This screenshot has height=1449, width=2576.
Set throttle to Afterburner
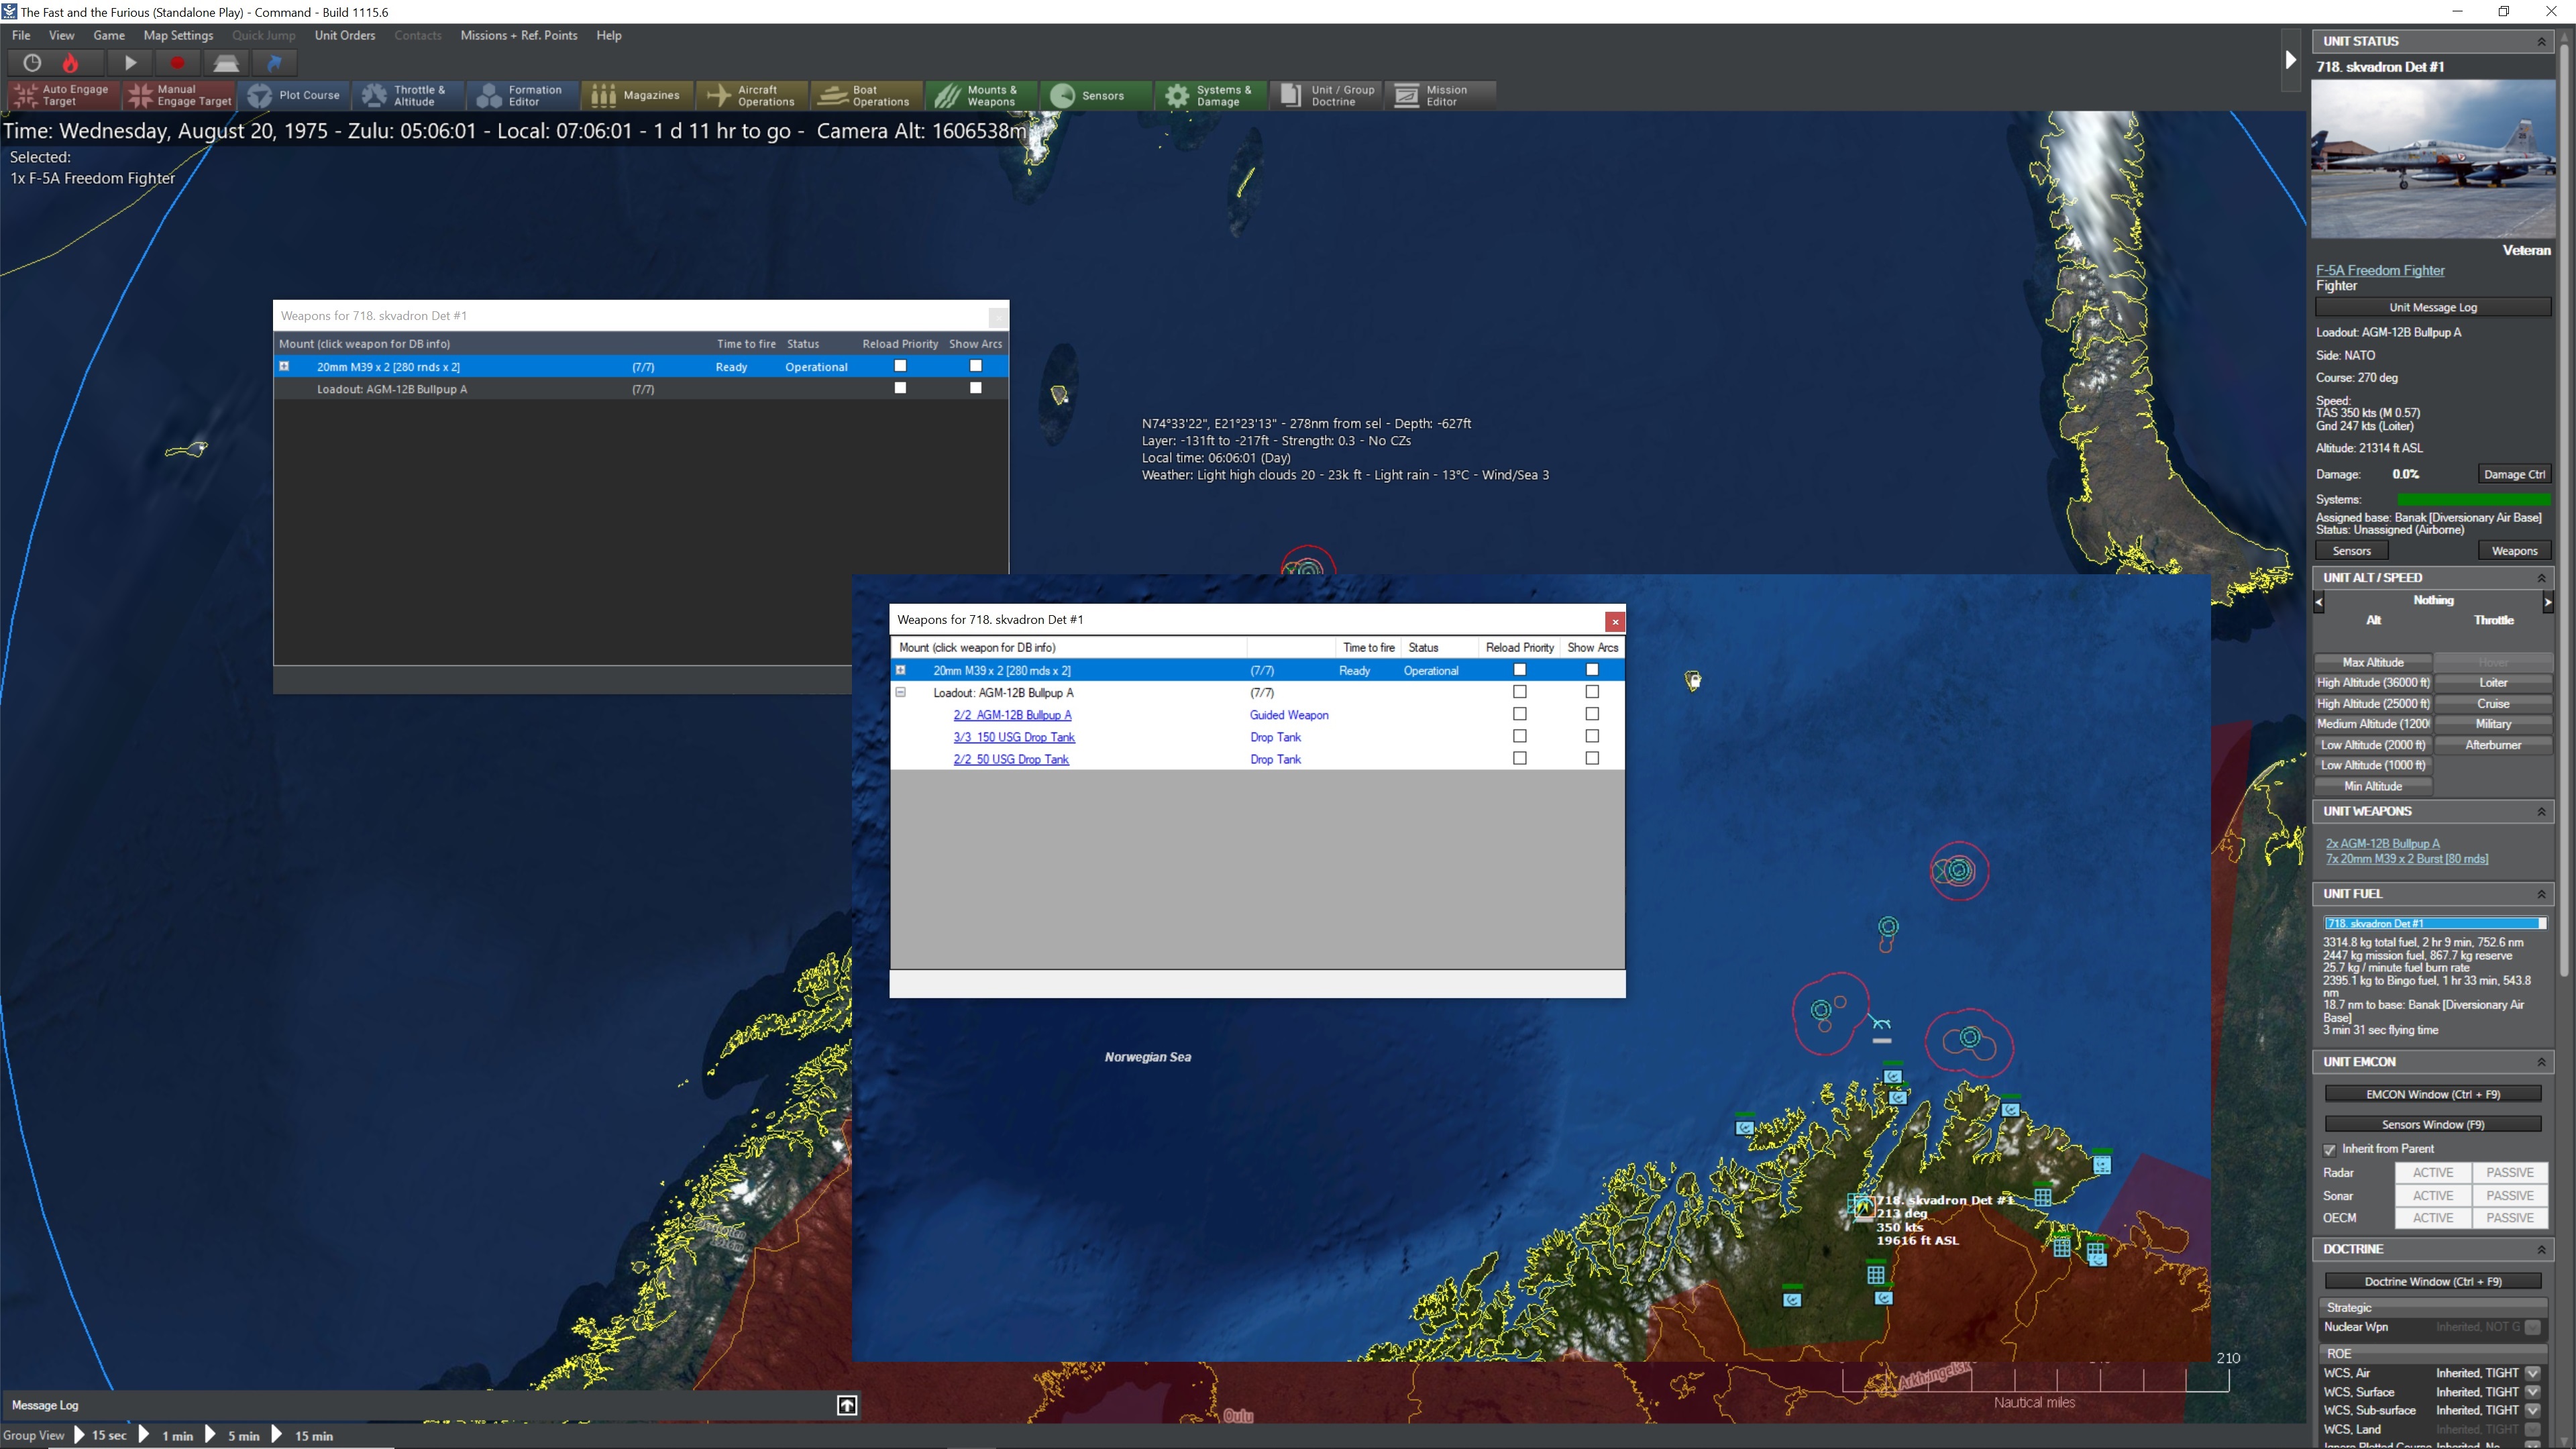click(2493, 745)
